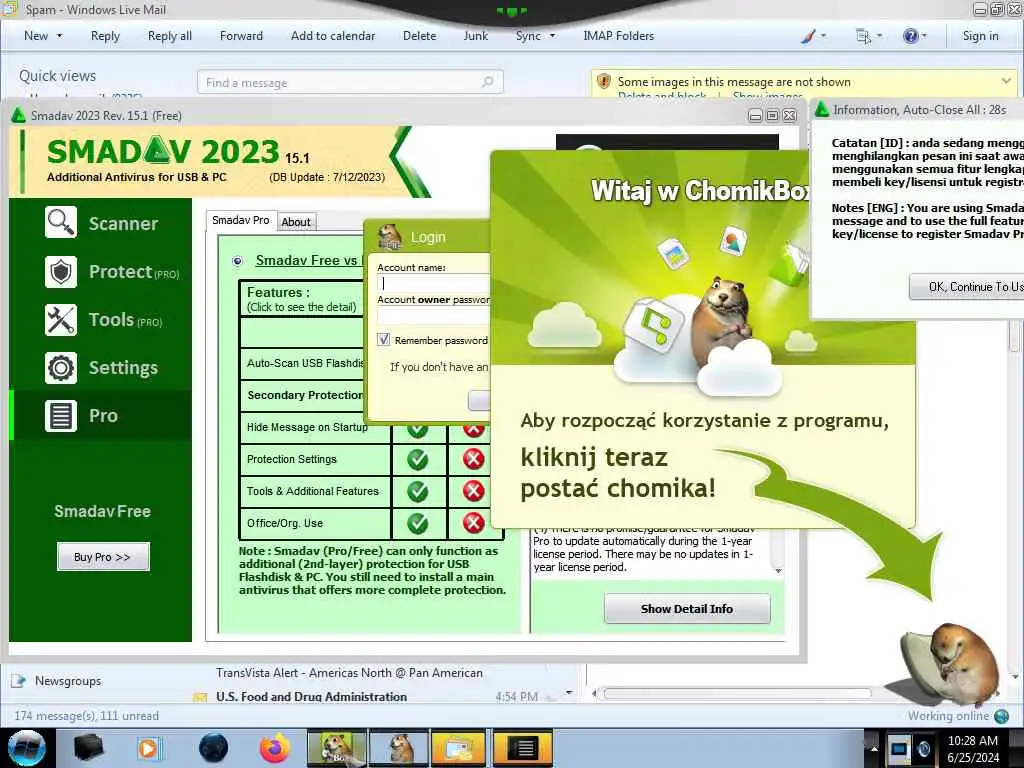Click Reply in Mail toolbar
The height and width of the screenshot is (768, 1024).
tap(105, 36)
